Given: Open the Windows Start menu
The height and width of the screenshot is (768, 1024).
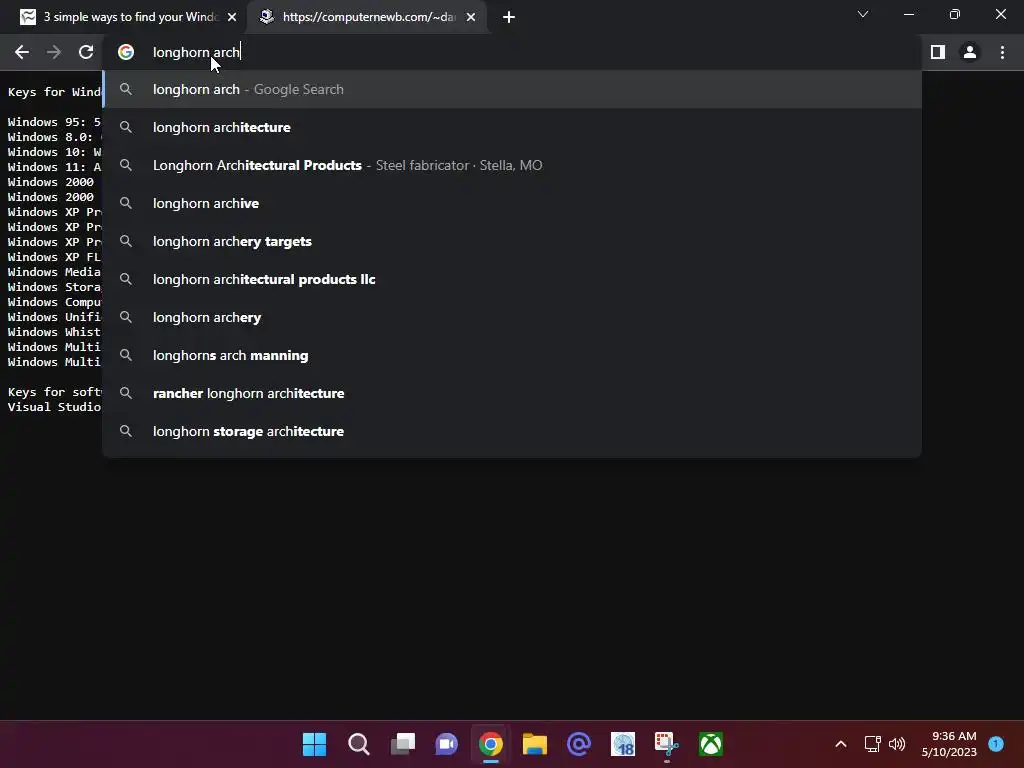Looking at the screenshot, I should 314,744.
